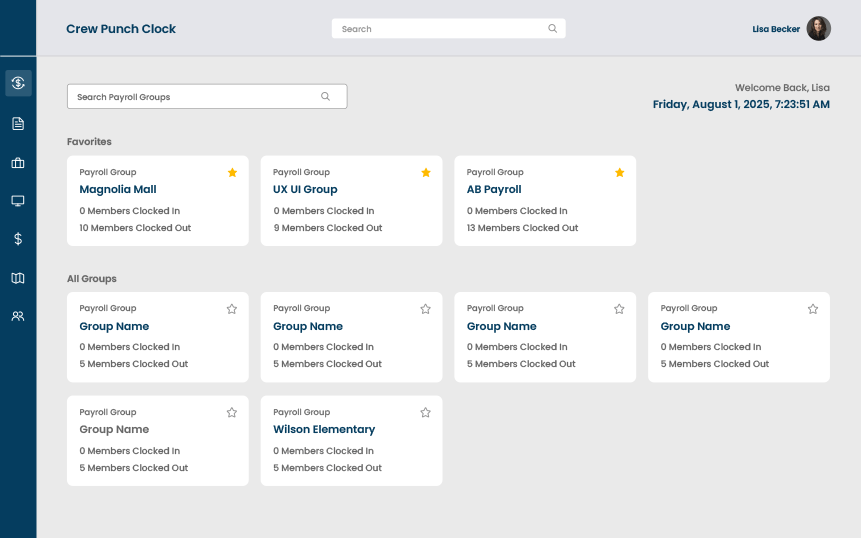Open the UX UI Group card title
Screen dimensions: 861x538
(x=305, y=190)
